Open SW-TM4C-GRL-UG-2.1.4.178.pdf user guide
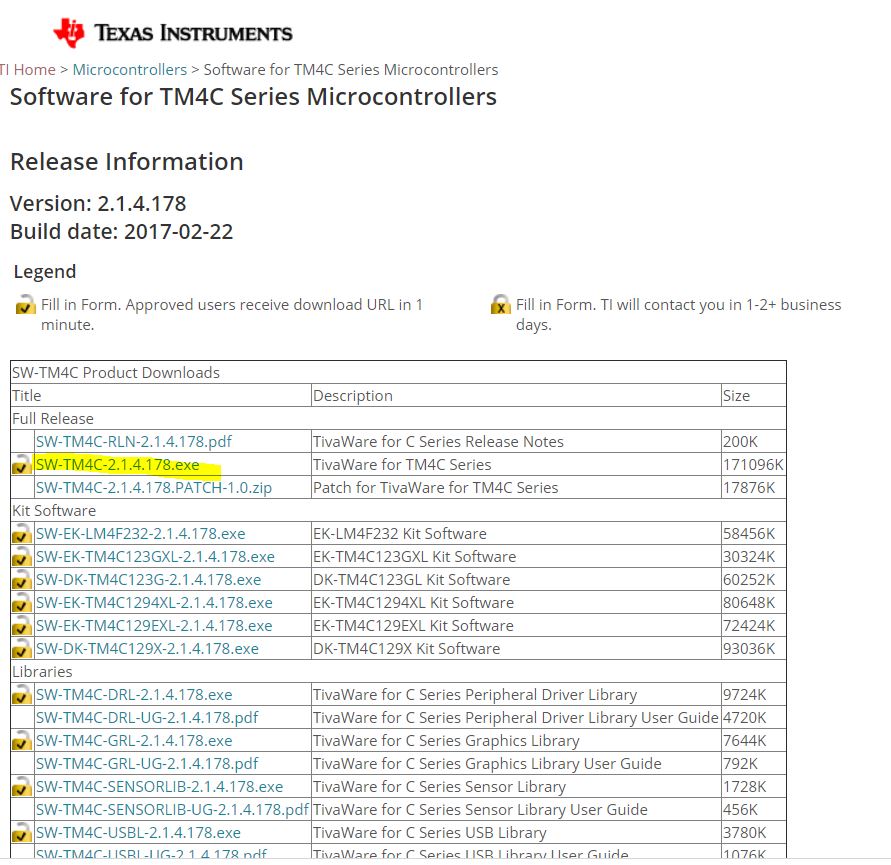The width and height of the screenshot is (891, 865). click(x=147, y=764)
